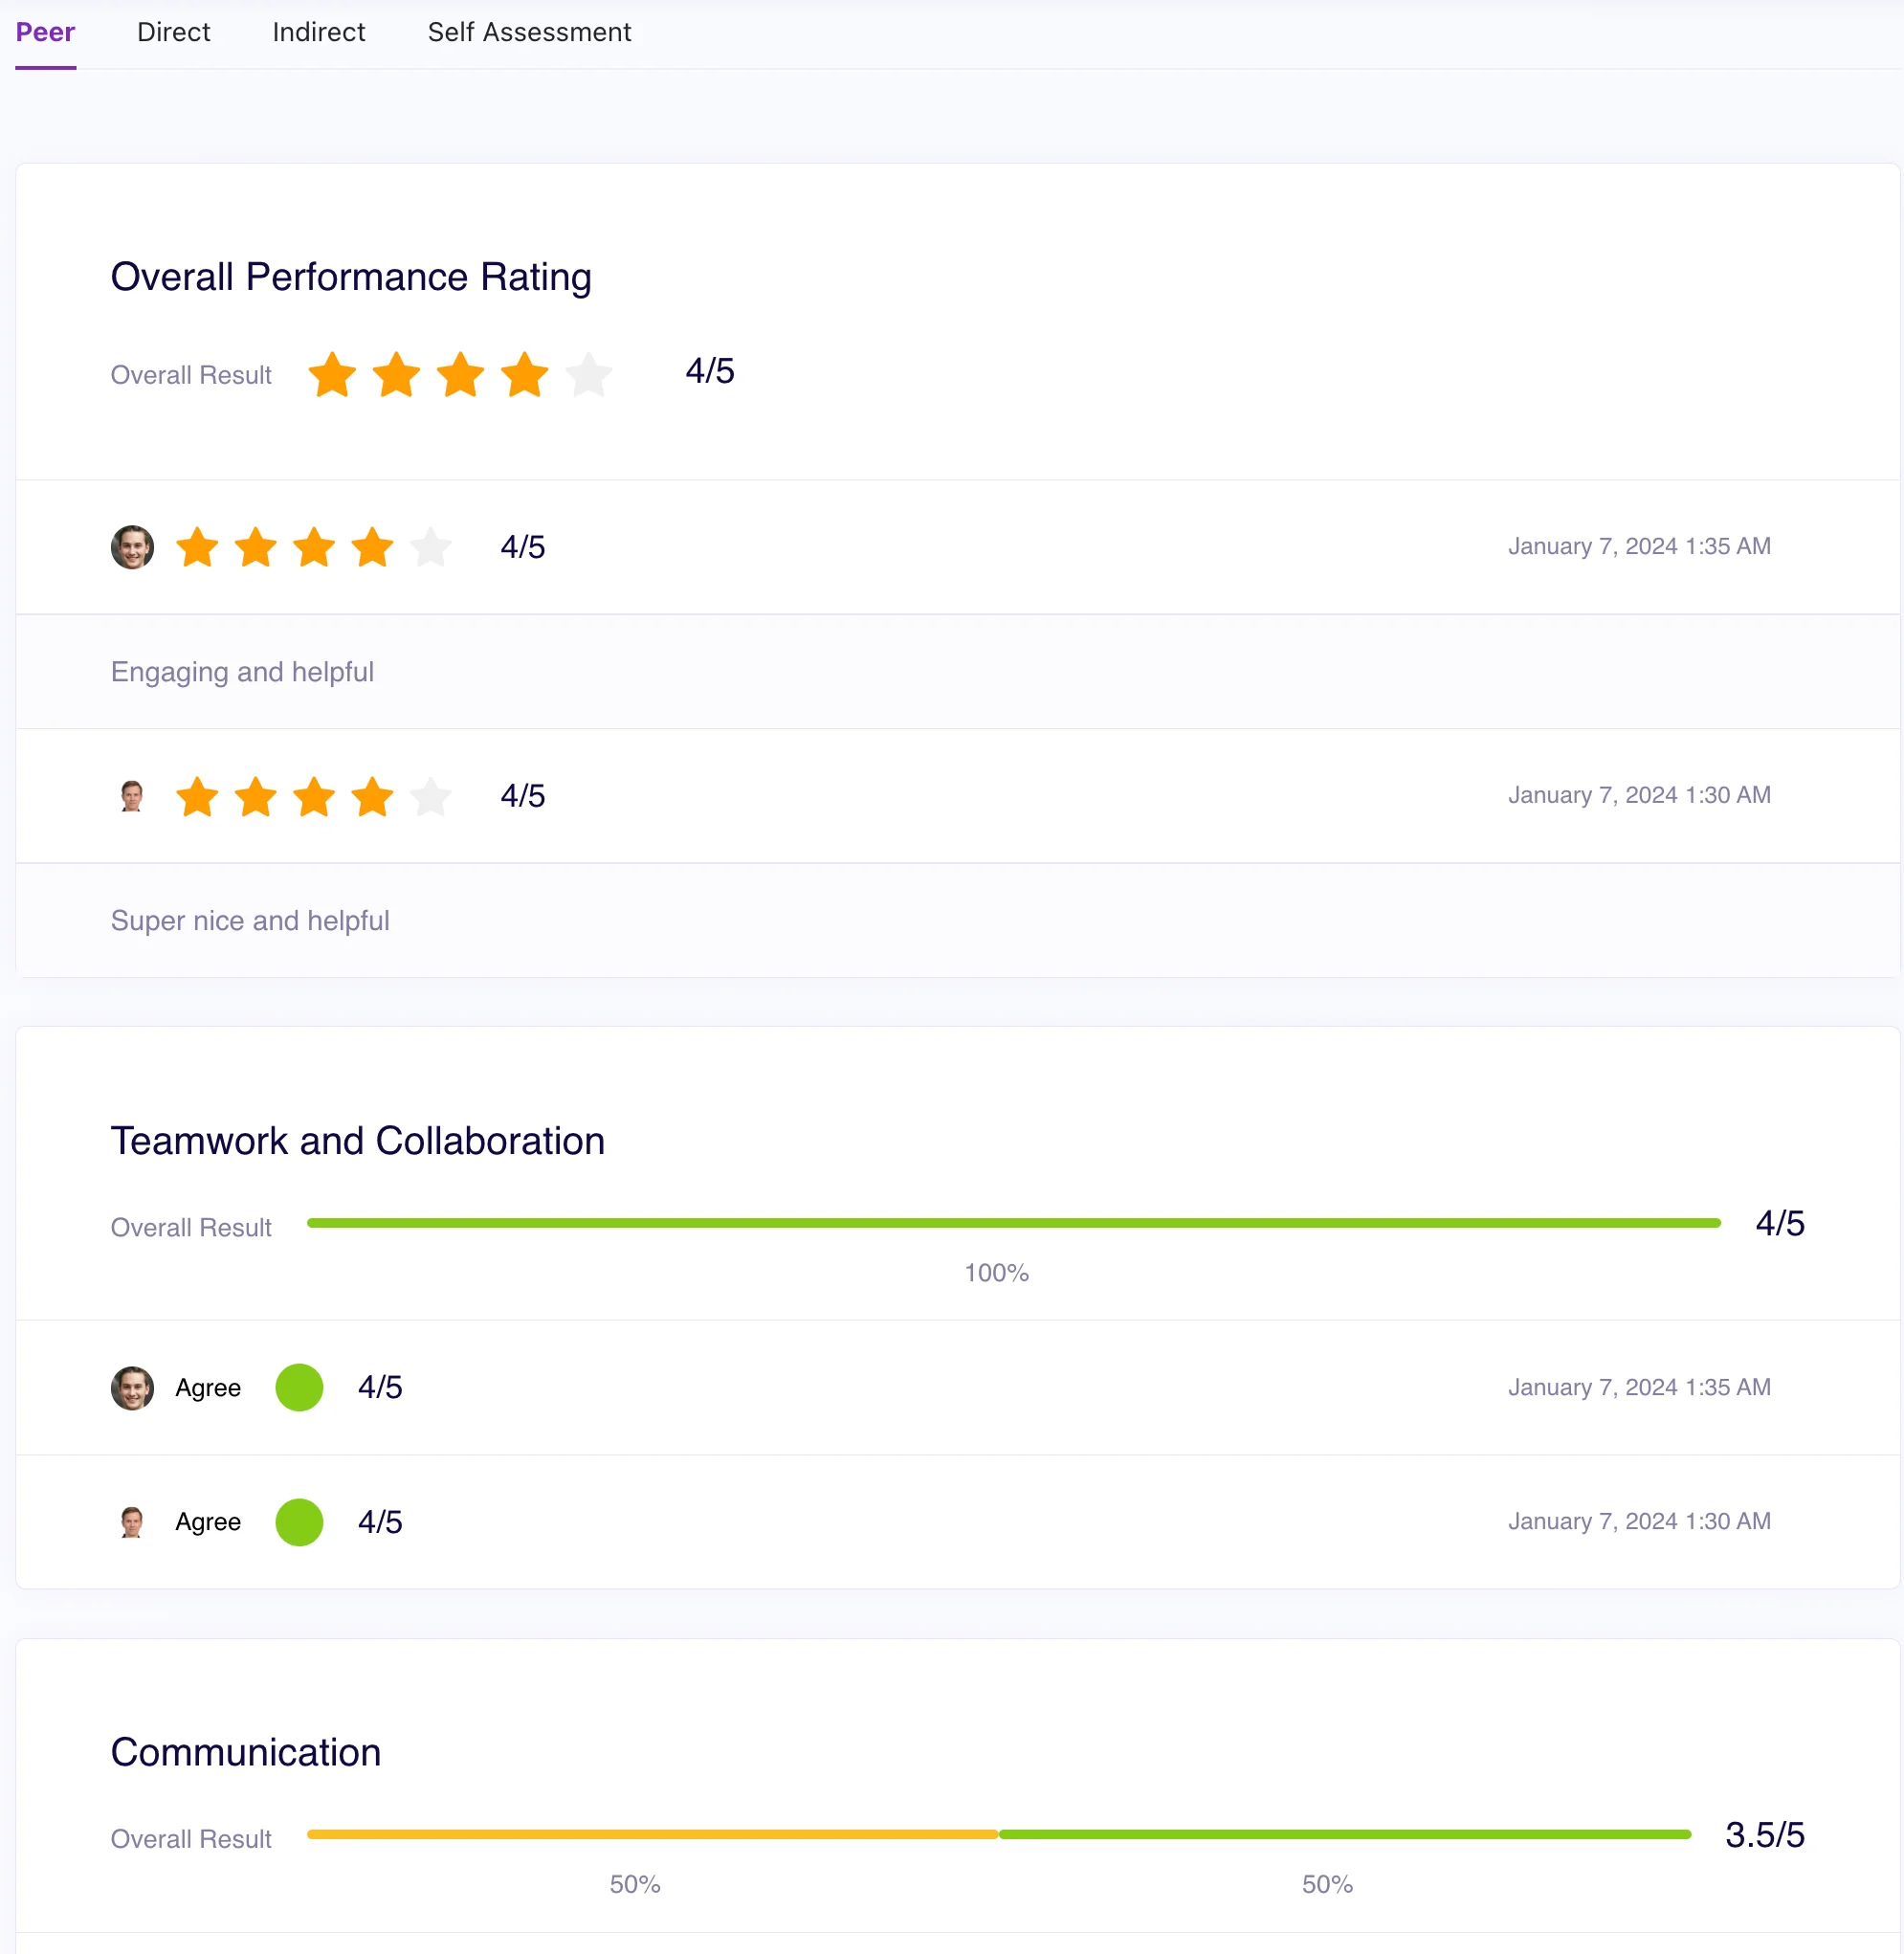Toggle the Overall Performance Rating section
The image size is (1904, 1954).
click(x=351, y=276)
